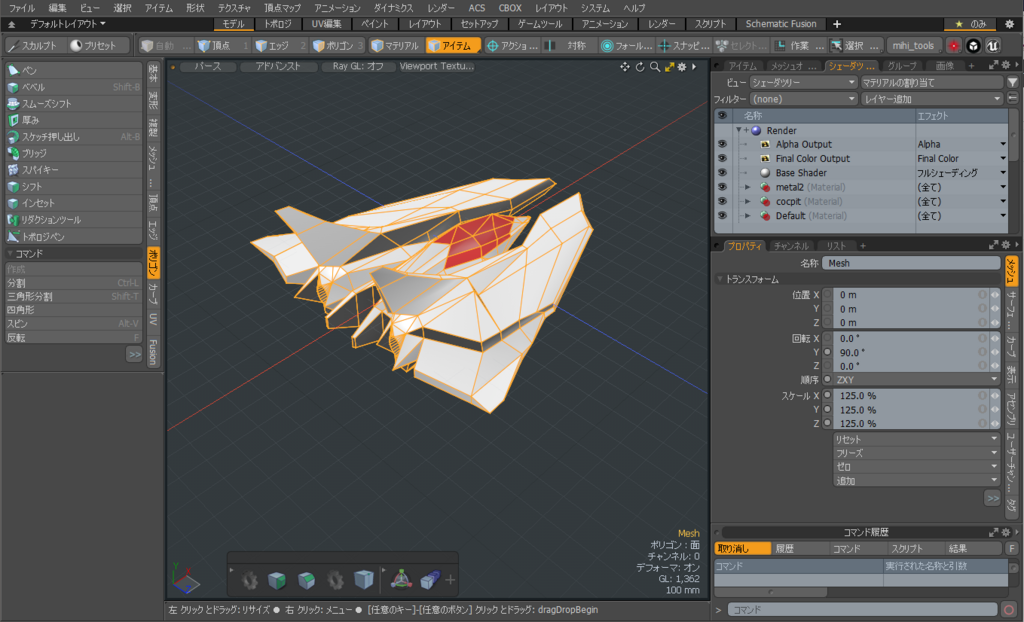The height and width of the screenshot is (622, 1024).
Task: Collapse the トランスフォーム section
Action: (720, 279)
